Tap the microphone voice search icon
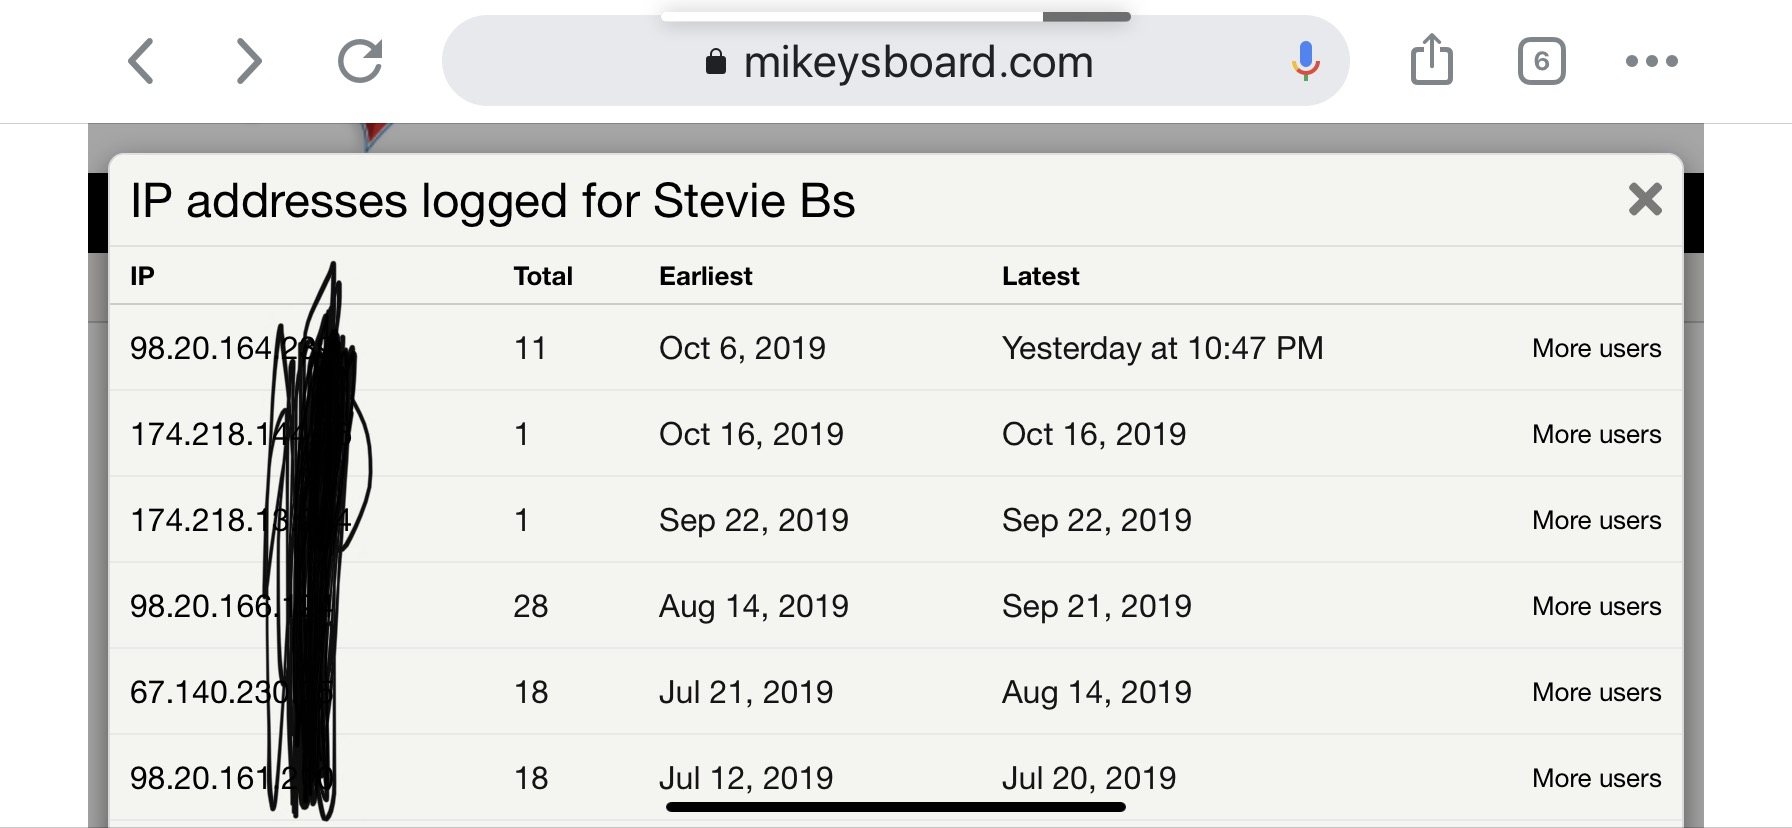Image resolution: width=1792 pixels, height=828 pixels. [x=1305, y=61]
